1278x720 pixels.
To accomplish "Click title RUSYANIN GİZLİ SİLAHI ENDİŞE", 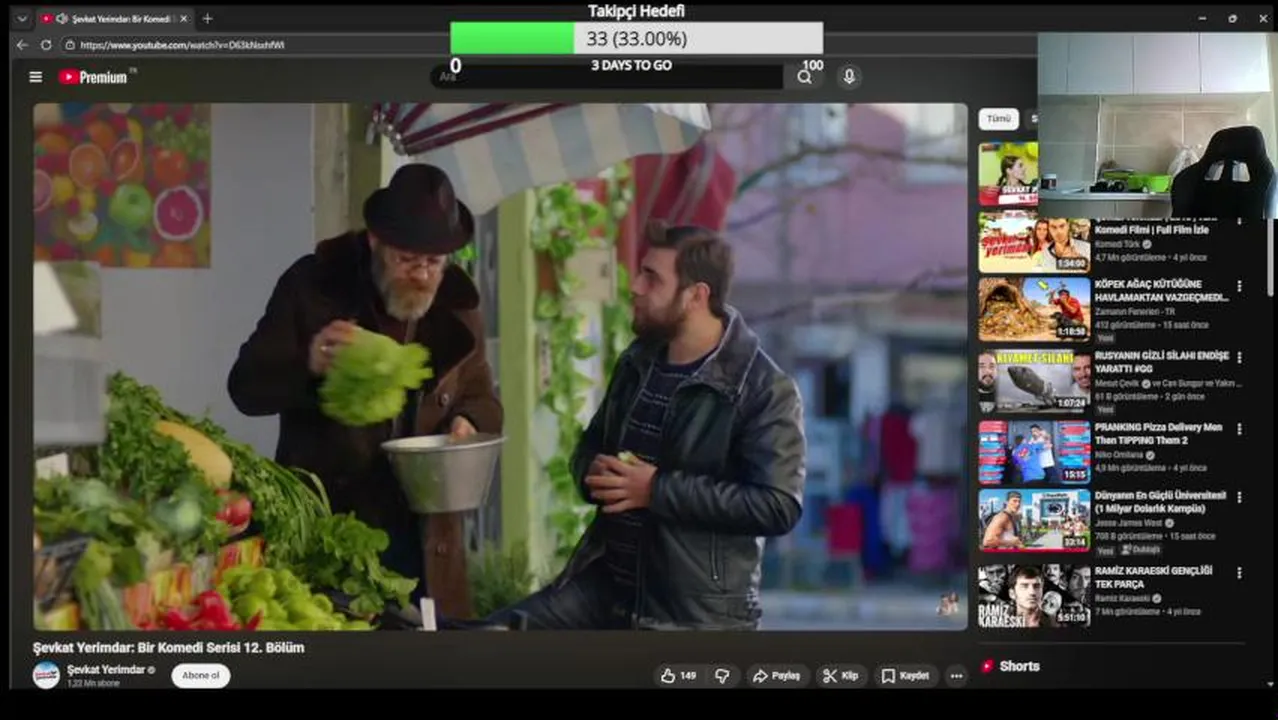I will coord(1160,362).
